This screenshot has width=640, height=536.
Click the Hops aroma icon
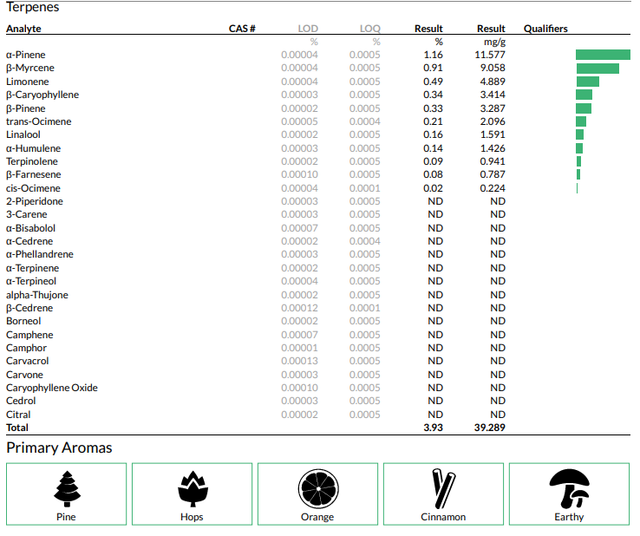click(193, 489)
